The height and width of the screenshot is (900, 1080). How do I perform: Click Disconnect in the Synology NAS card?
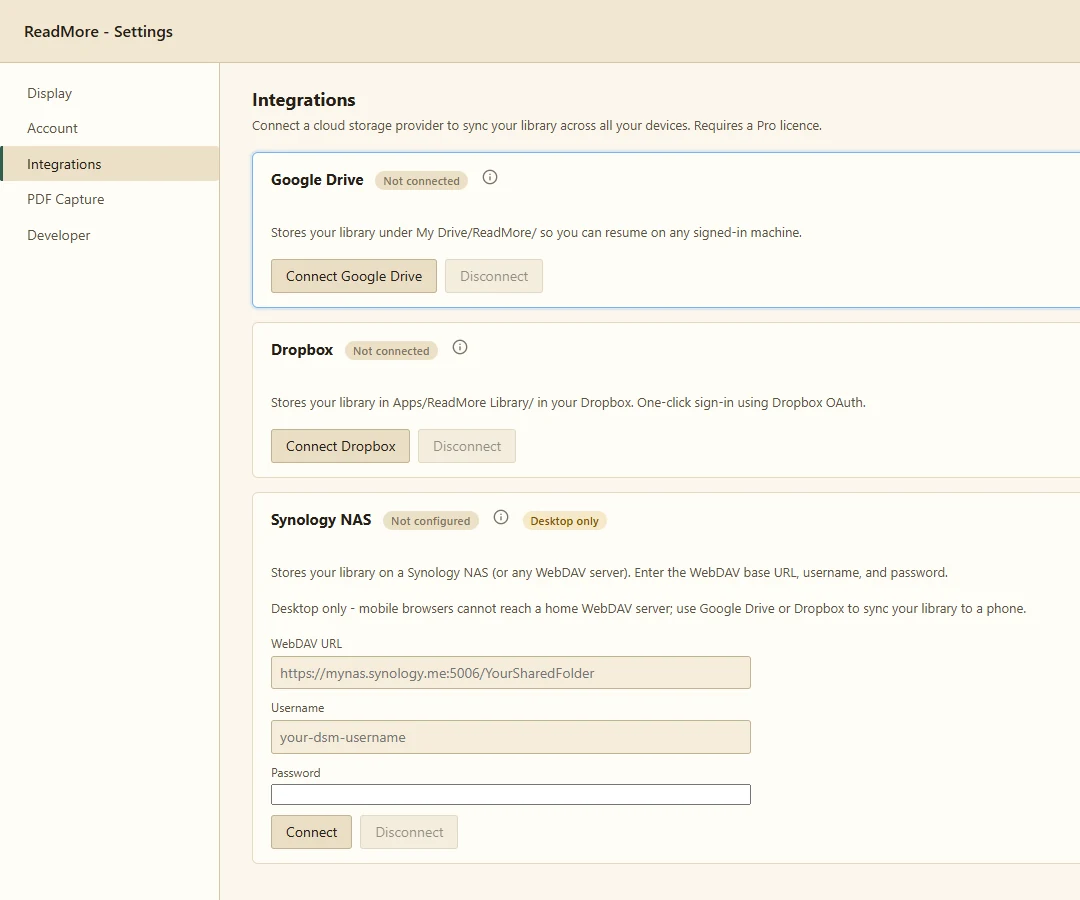(409, 832)
